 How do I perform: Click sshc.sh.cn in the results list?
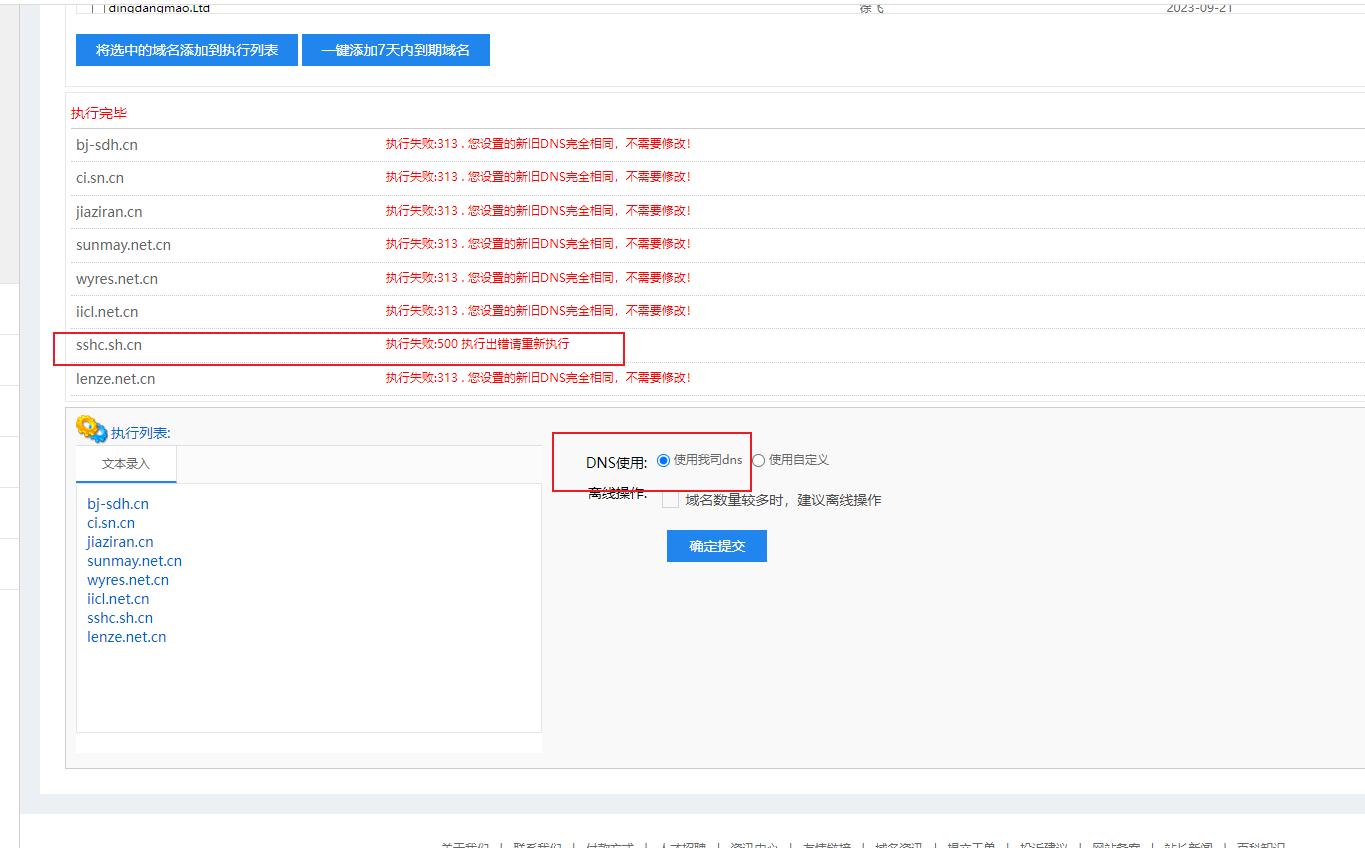click(109, 345)
